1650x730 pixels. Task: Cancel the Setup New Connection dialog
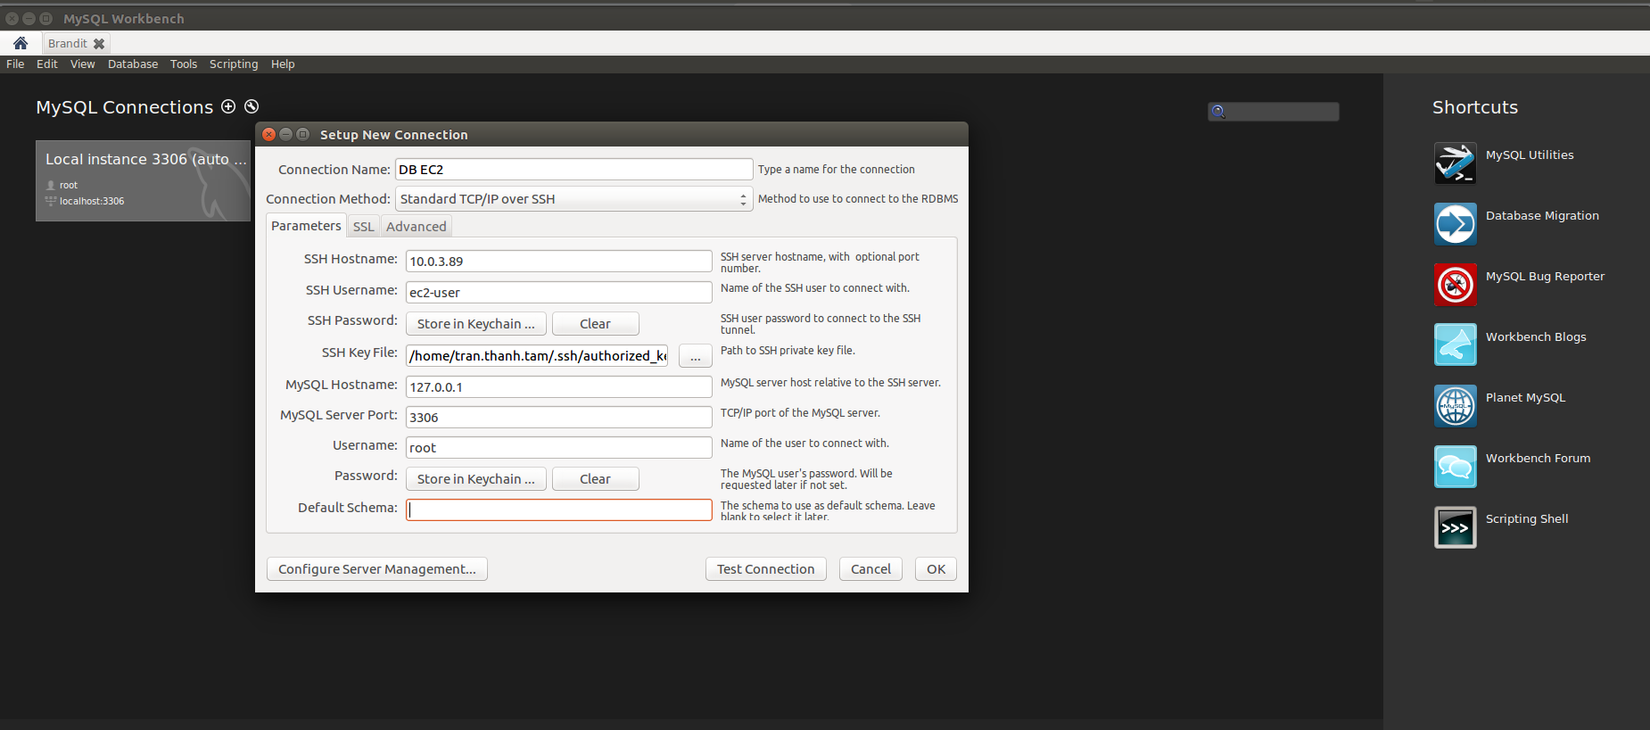871,569
